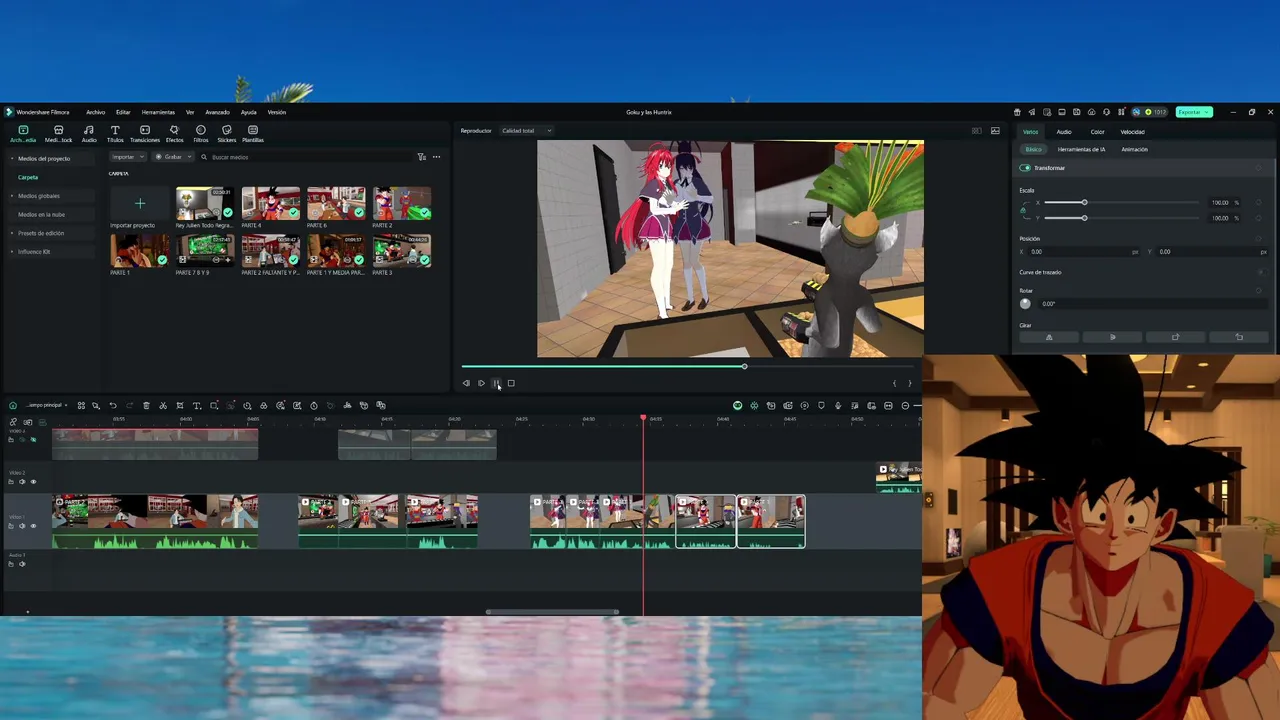Open the three-dot more options in media panel
Screen dimensions: 1280x720
(436, 157)
